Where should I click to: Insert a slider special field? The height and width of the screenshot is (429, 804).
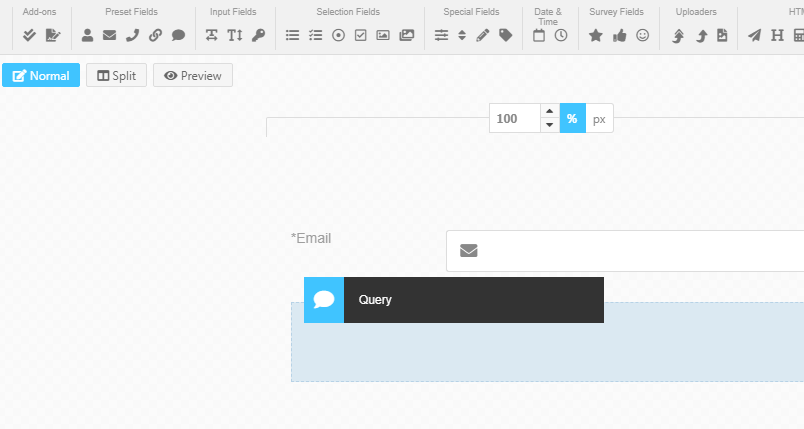click(441, 35)
